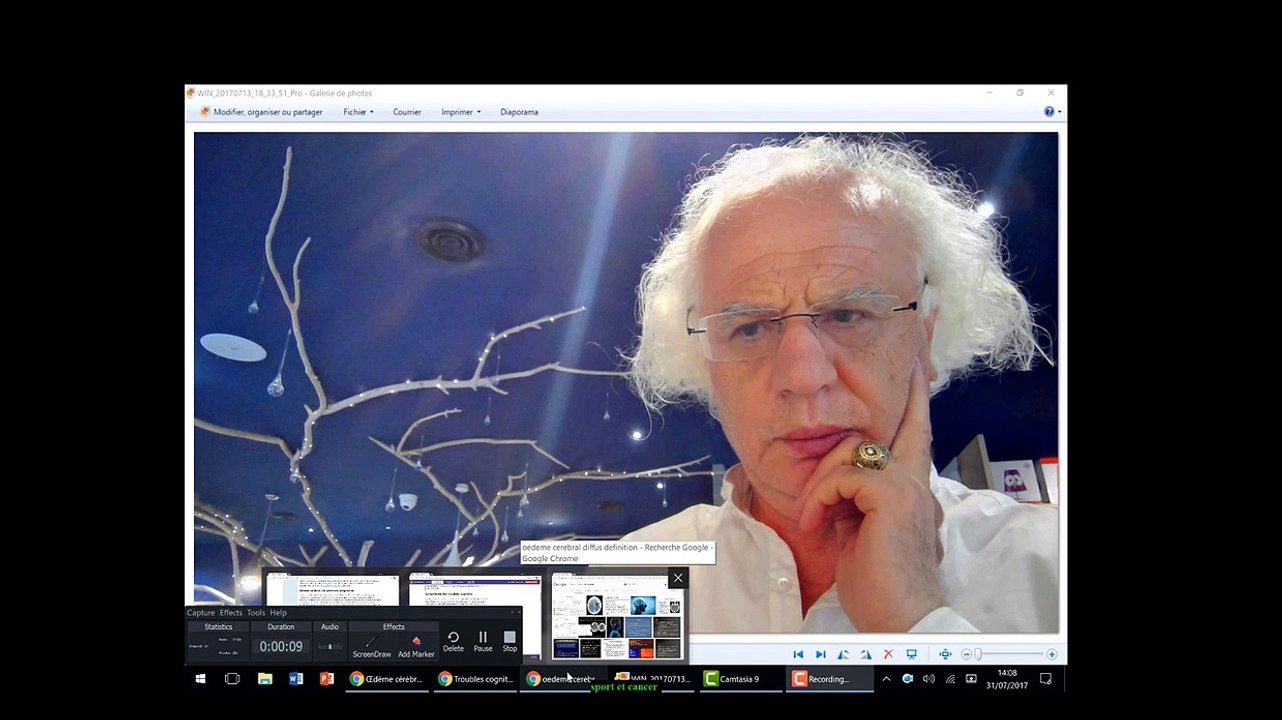Open the Windows Start menu

click(201, 679)
